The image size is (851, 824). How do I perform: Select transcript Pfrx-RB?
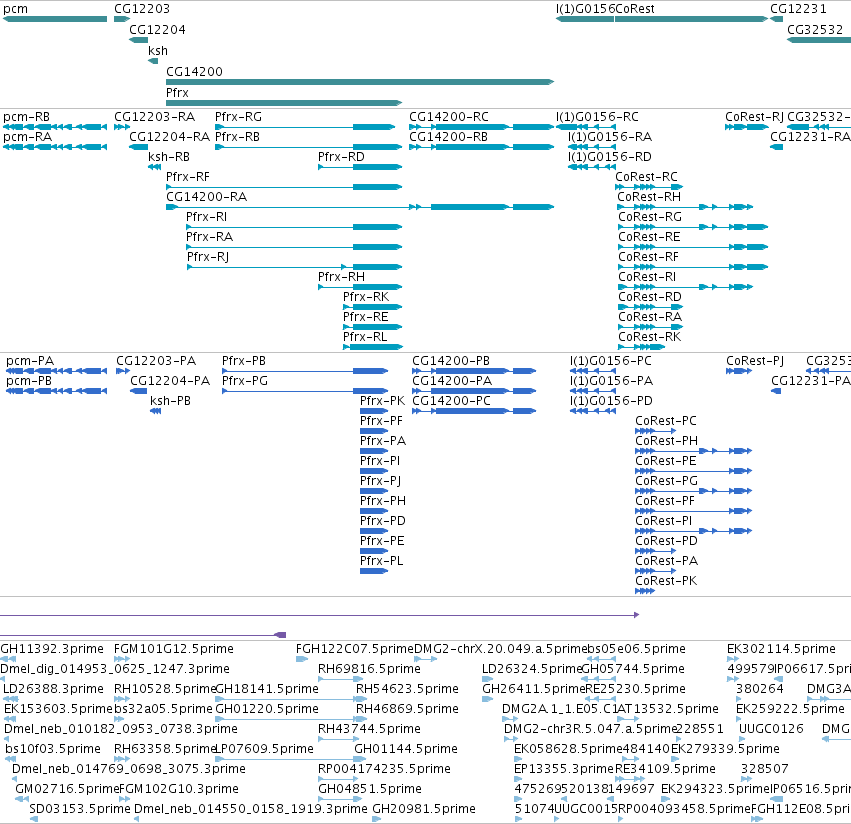coord(308,147)
